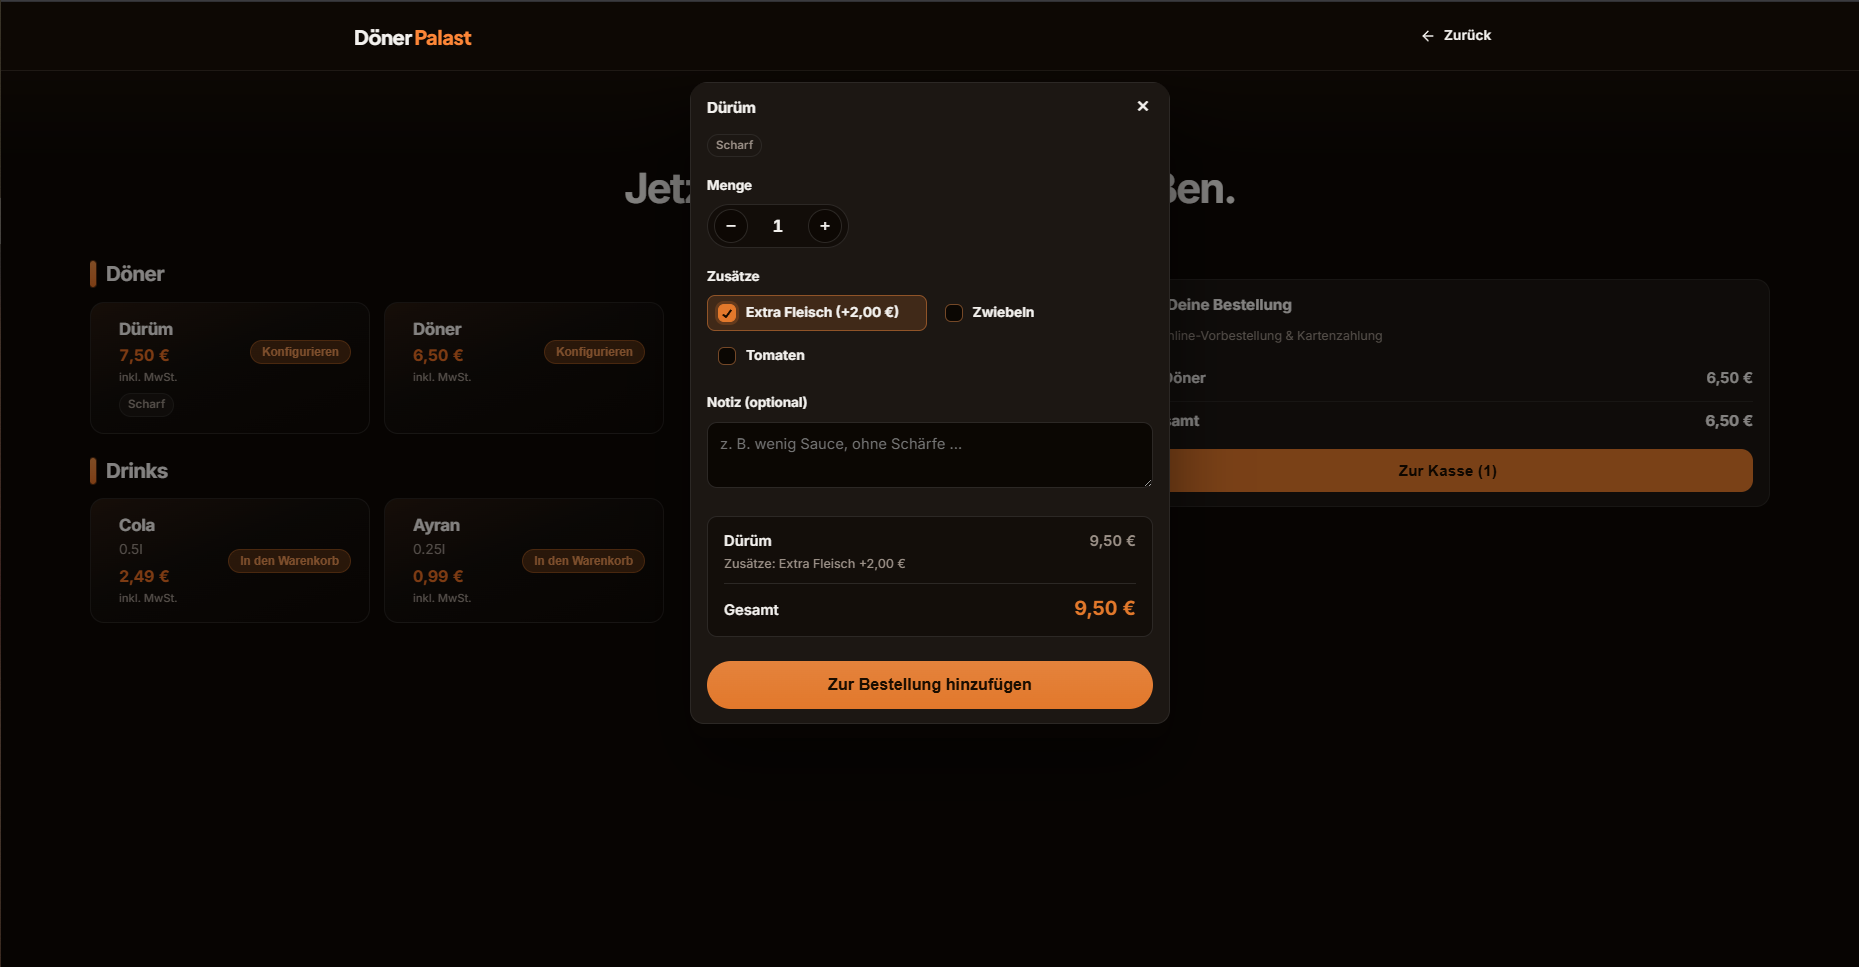Click the Deine Bestellung heading
The image size is (1859, 967).
[1229, 305]
